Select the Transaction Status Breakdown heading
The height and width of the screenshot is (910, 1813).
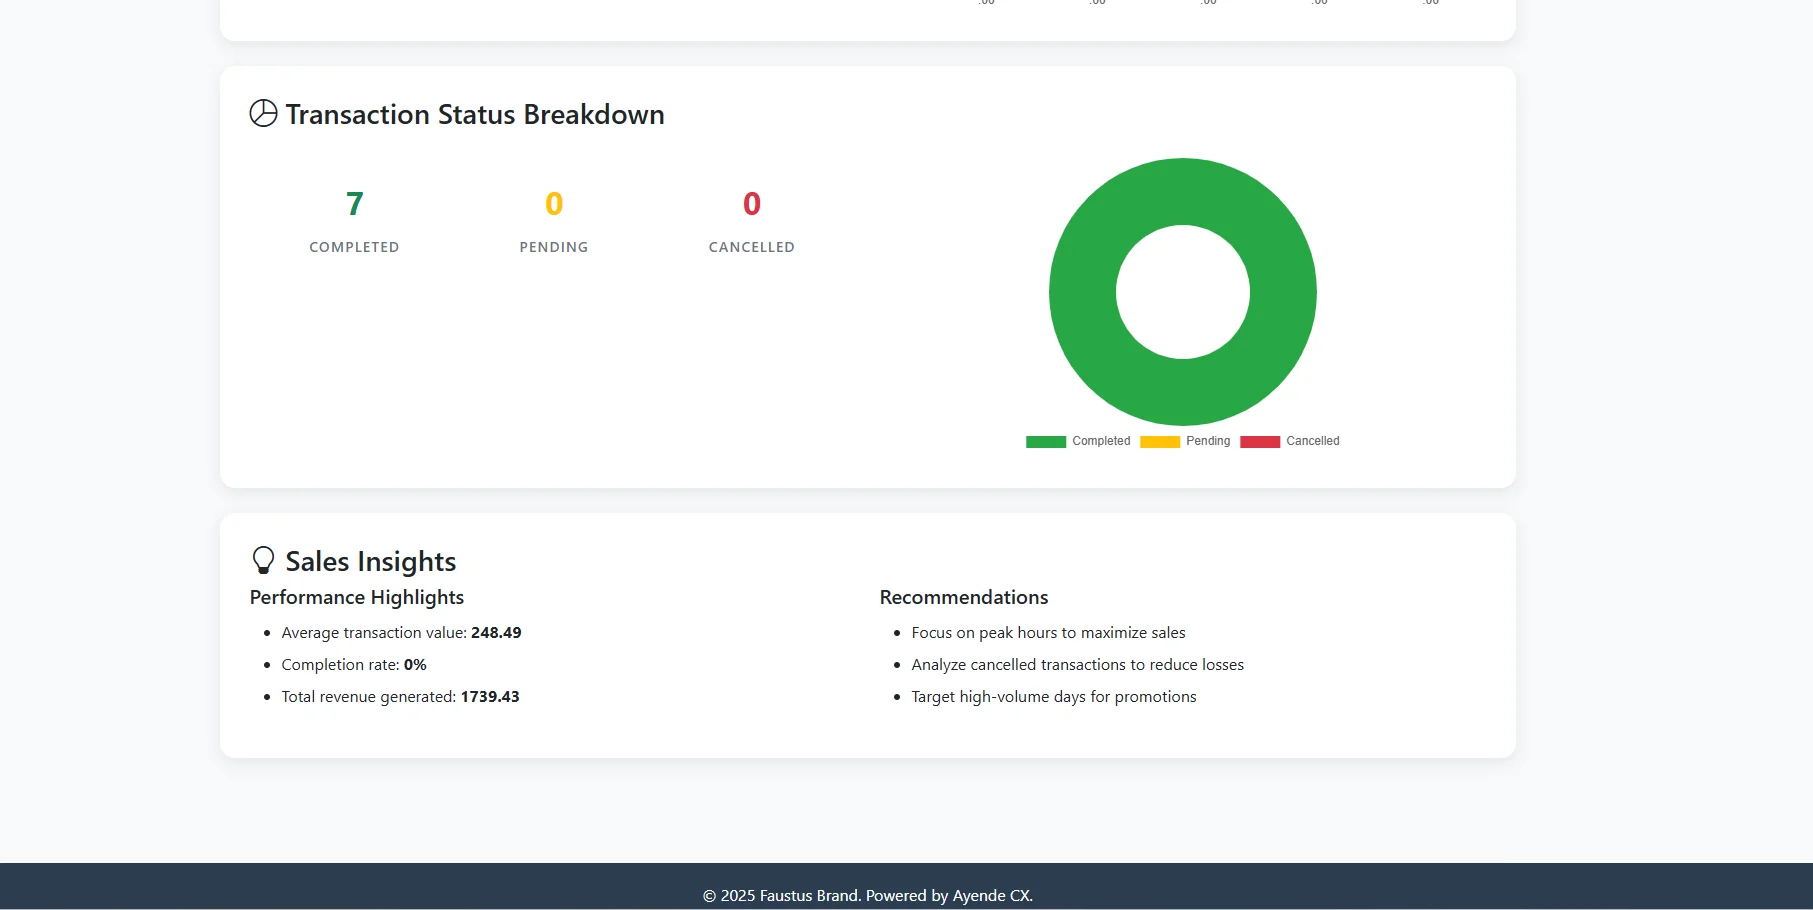coord(475,114)
